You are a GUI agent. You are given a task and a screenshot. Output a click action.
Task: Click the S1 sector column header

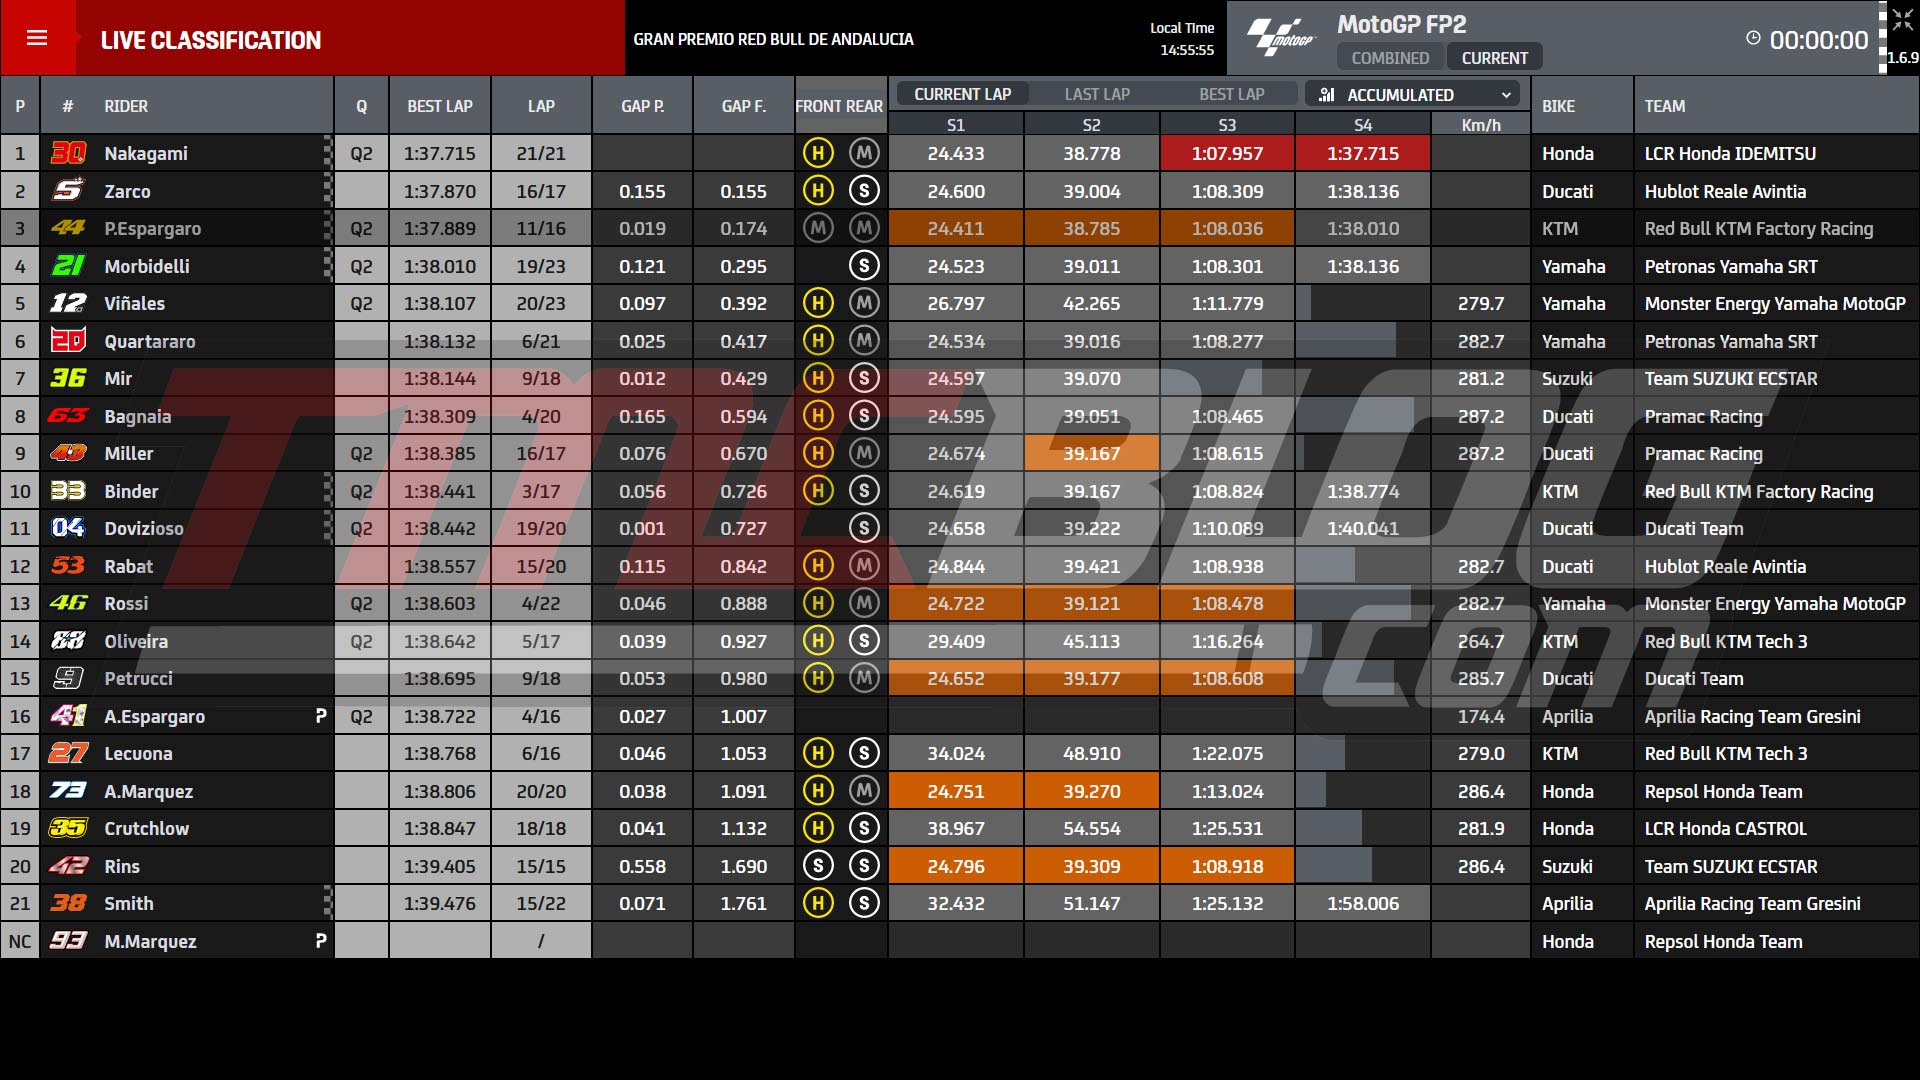point(956,125)
